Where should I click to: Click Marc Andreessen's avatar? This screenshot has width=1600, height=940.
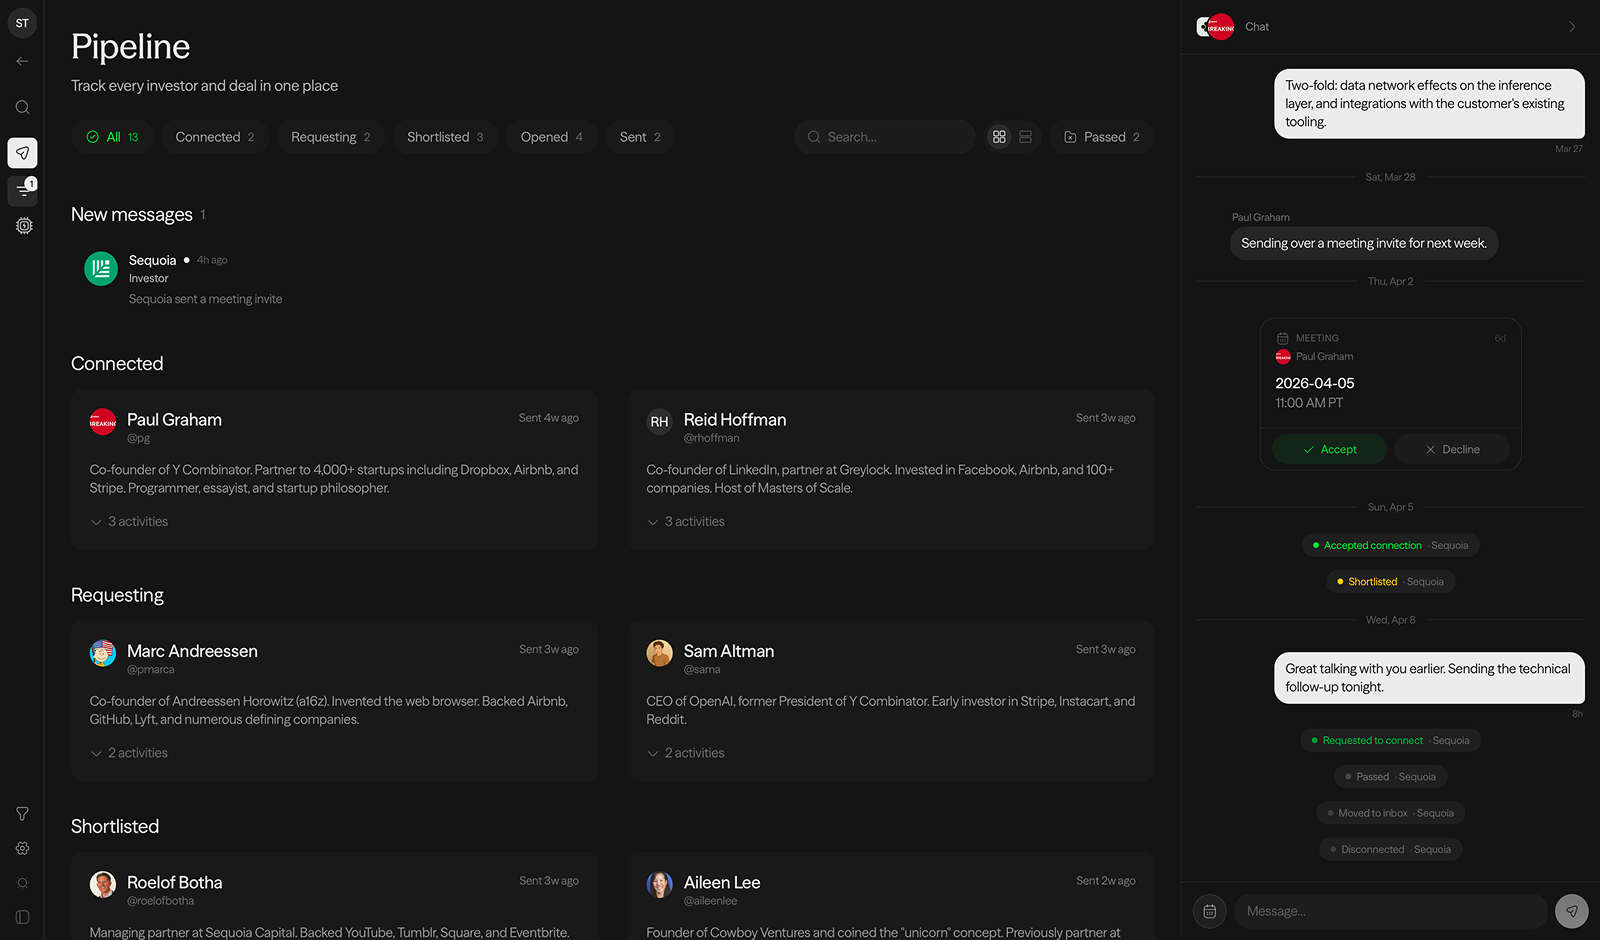(x=103, y=653)
